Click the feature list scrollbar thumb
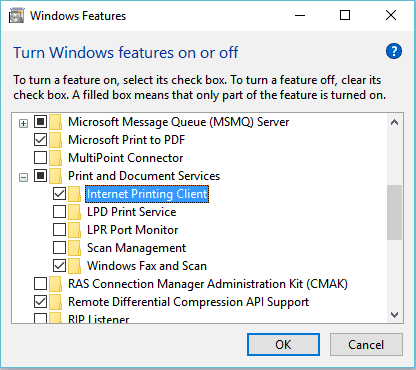This screenshot has width=416, height=370. point(395,212)
